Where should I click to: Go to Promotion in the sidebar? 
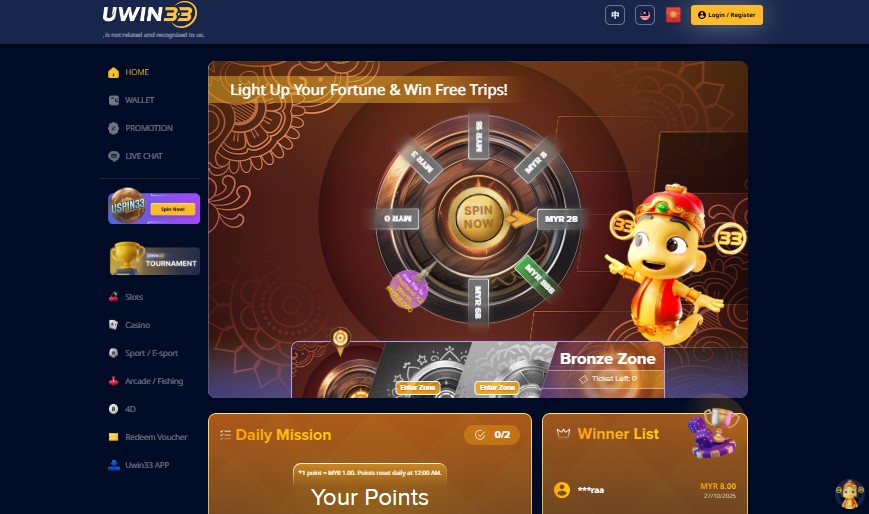click(141, 128)
